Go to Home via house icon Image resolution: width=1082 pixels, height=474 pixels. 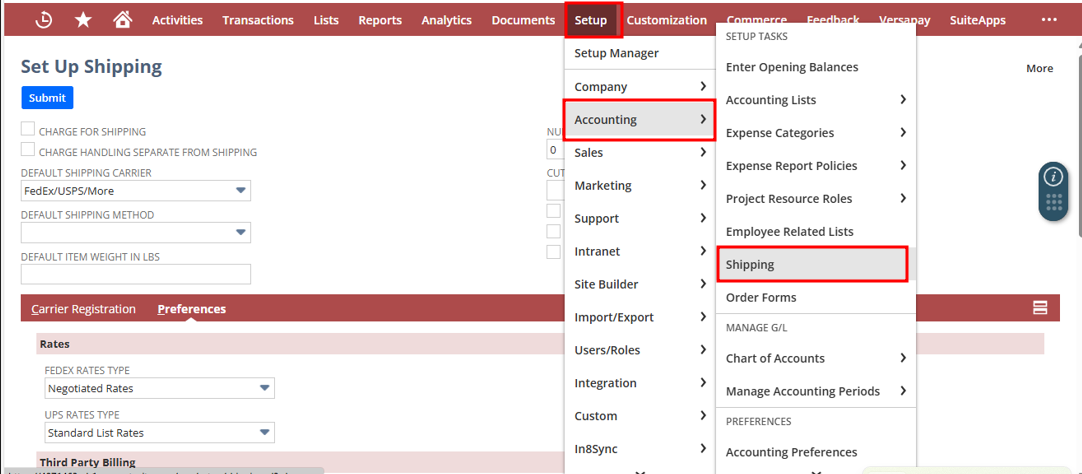click(x=122, y=20)
